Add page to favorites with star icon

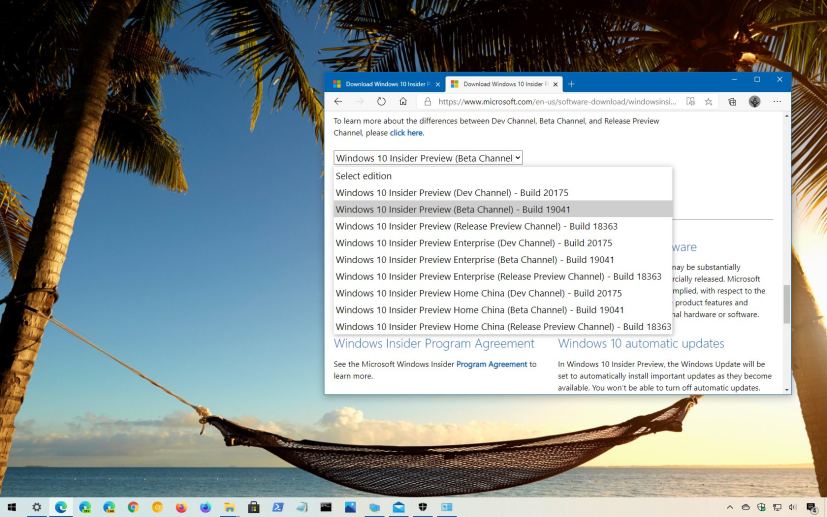tap(708, 102)
